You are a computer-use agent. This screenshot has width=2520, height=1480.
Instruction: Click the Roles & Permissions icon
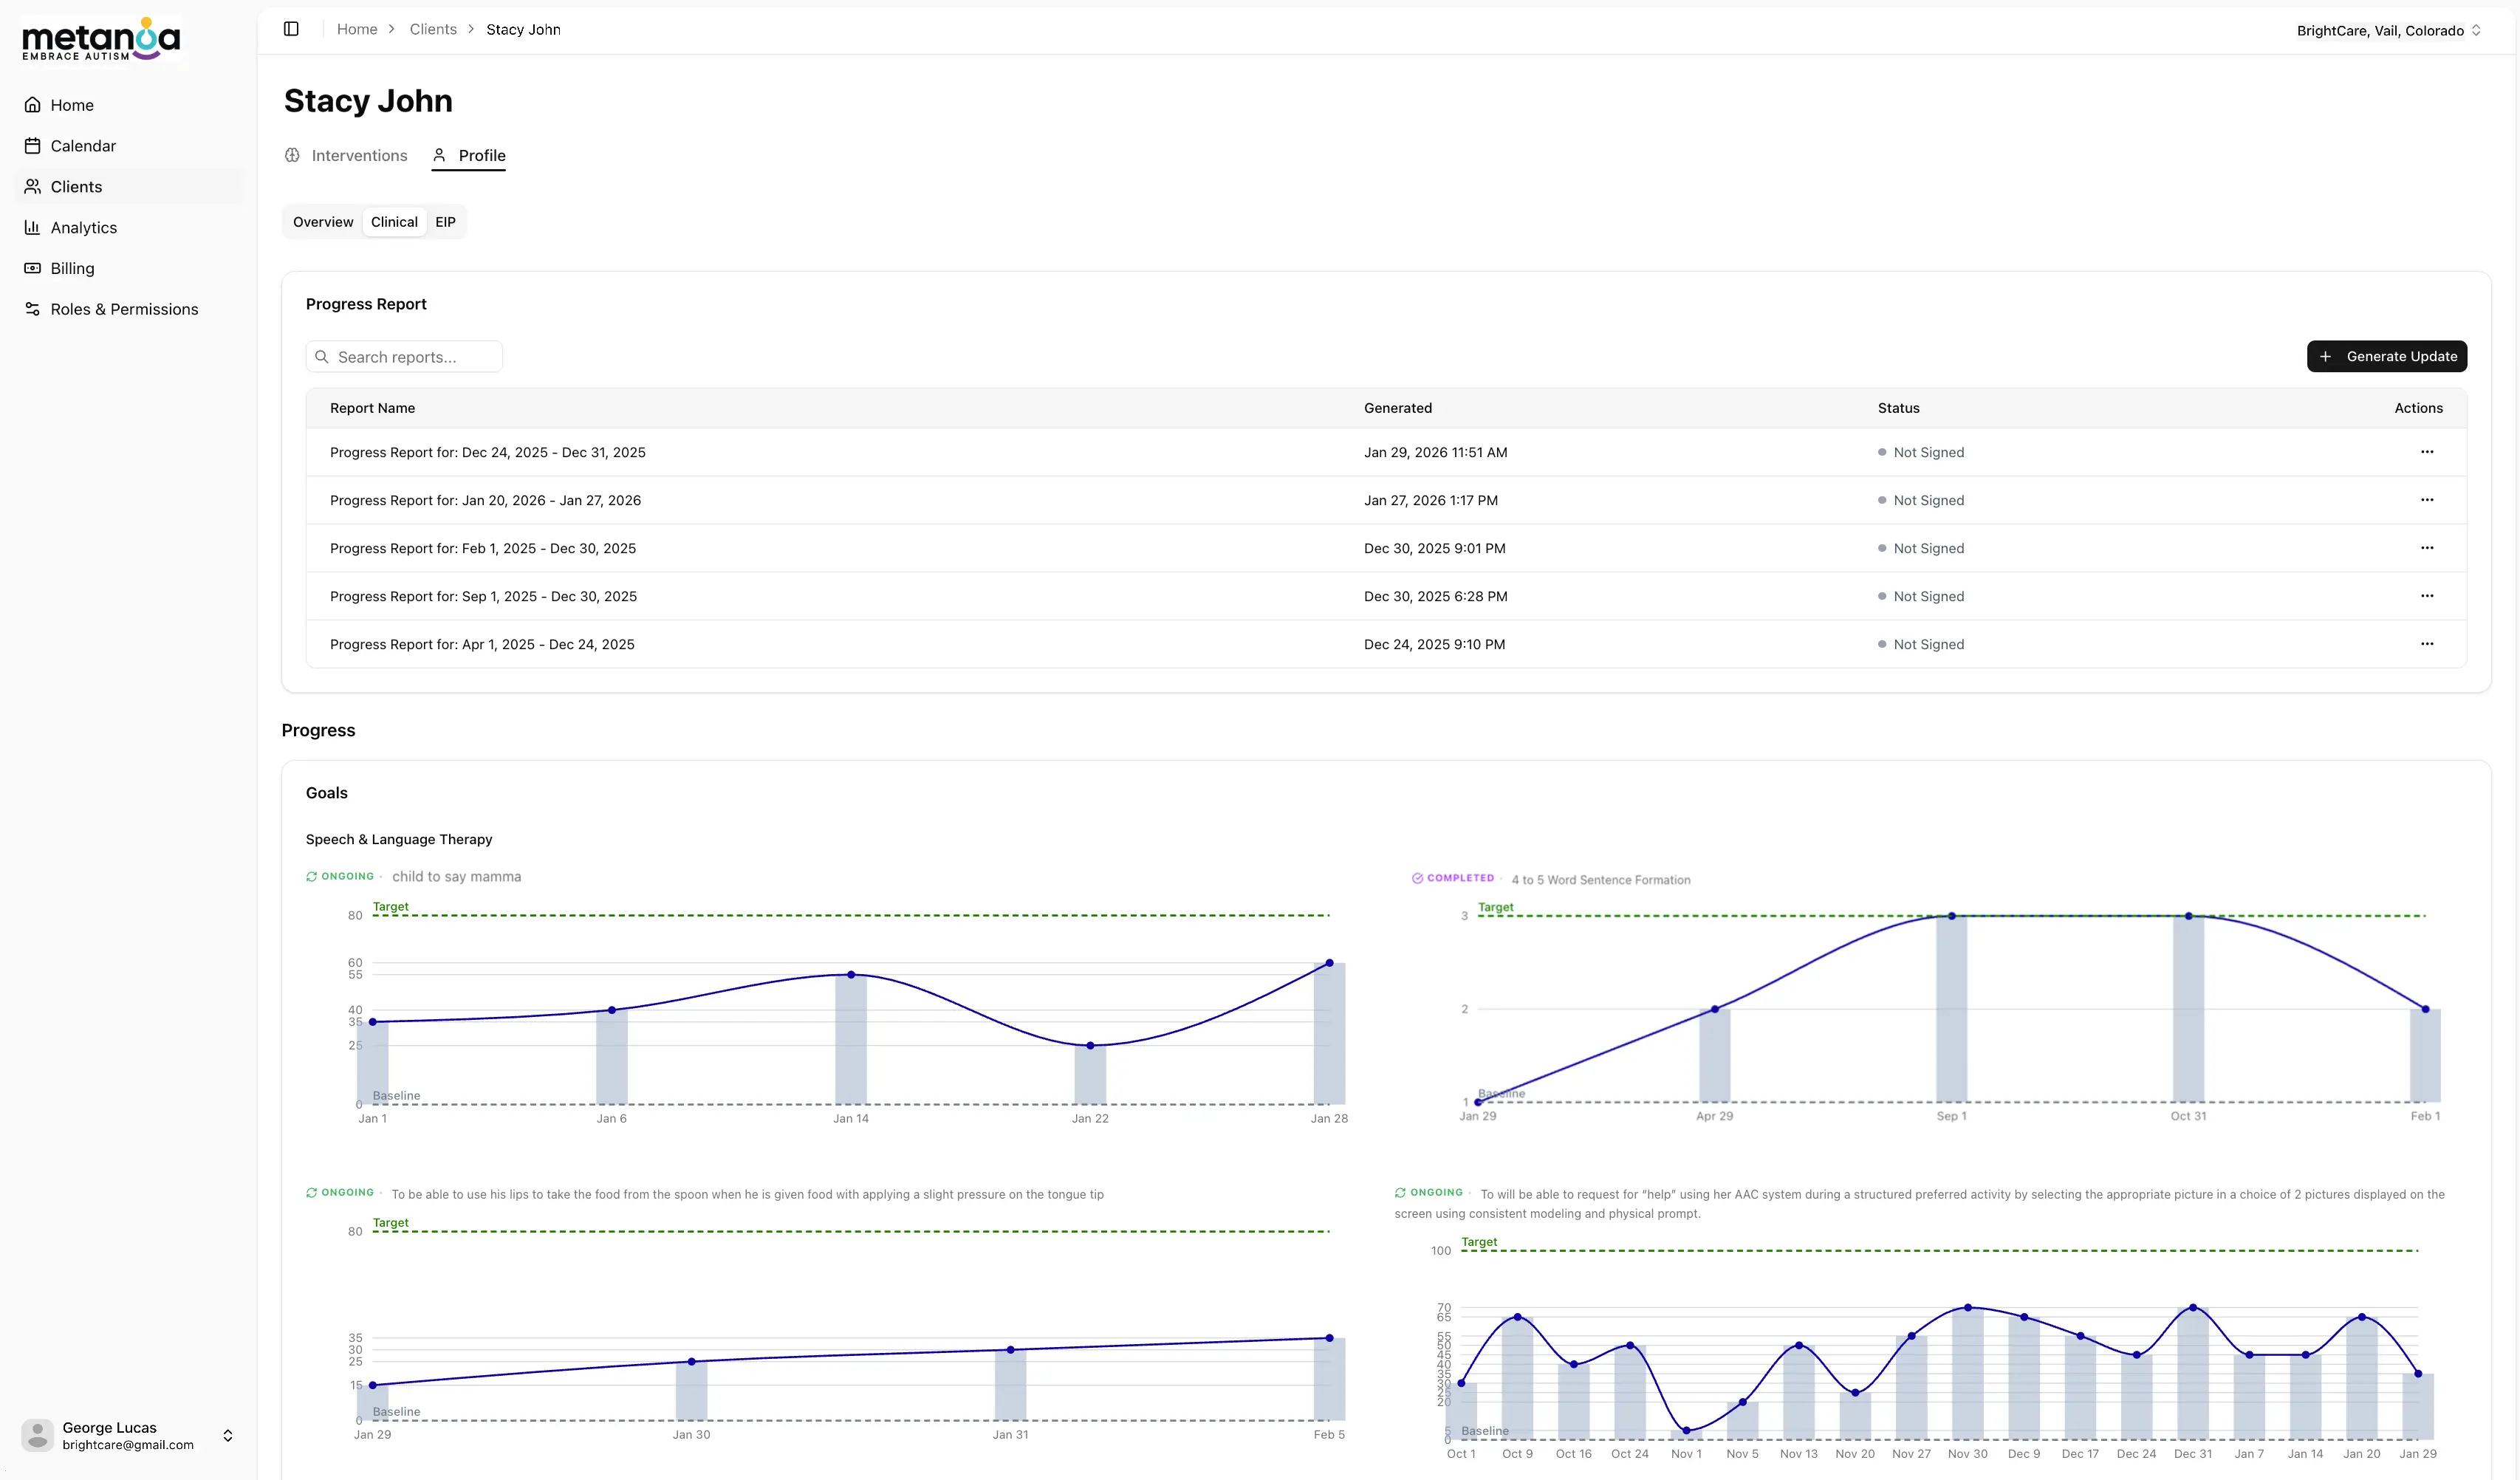32,309
